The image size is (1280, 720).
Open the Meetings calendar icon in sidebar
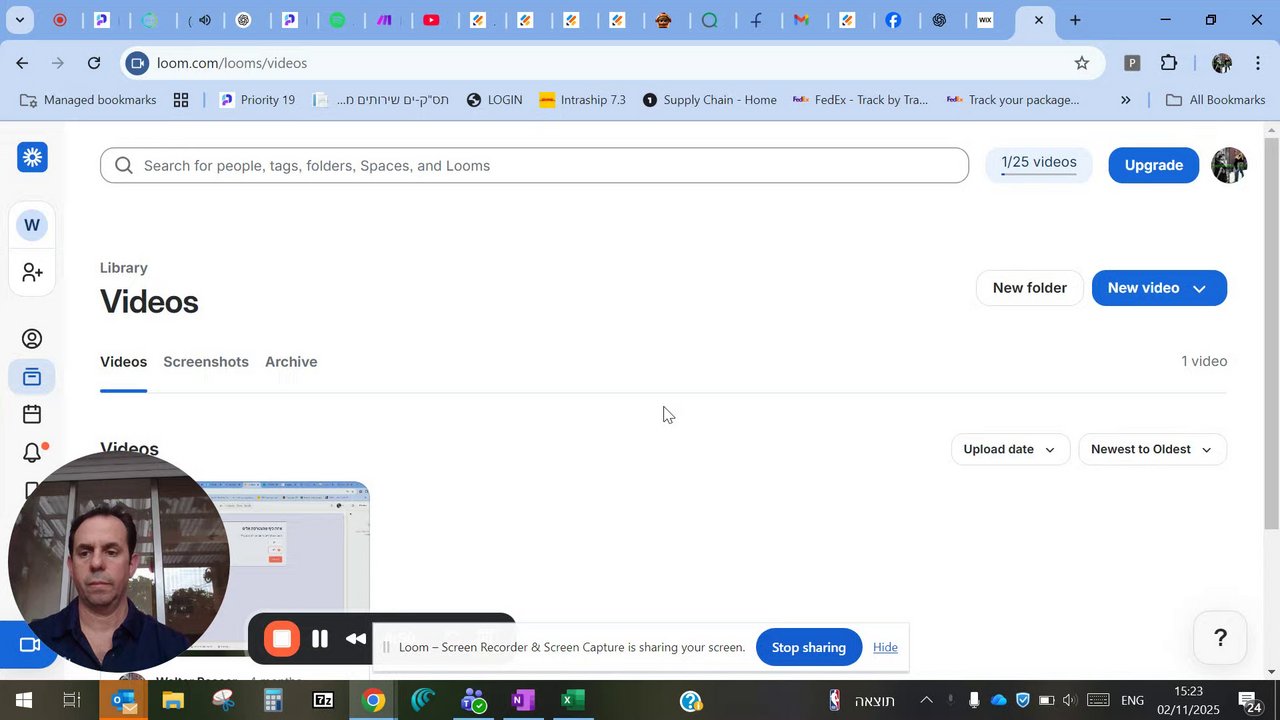[x=32, y=414]
